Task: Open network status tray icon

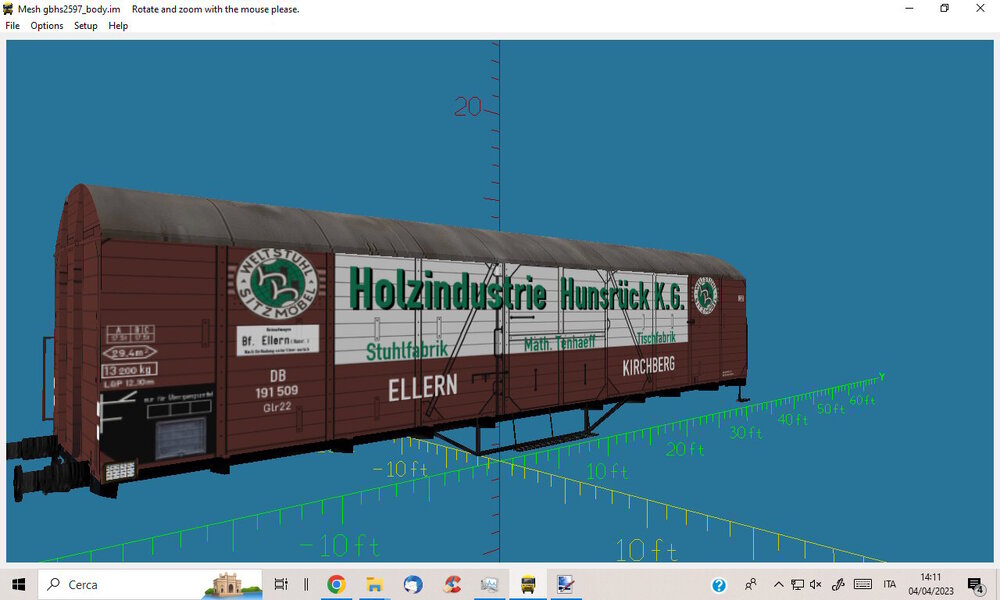Action: tap(797, 584)
